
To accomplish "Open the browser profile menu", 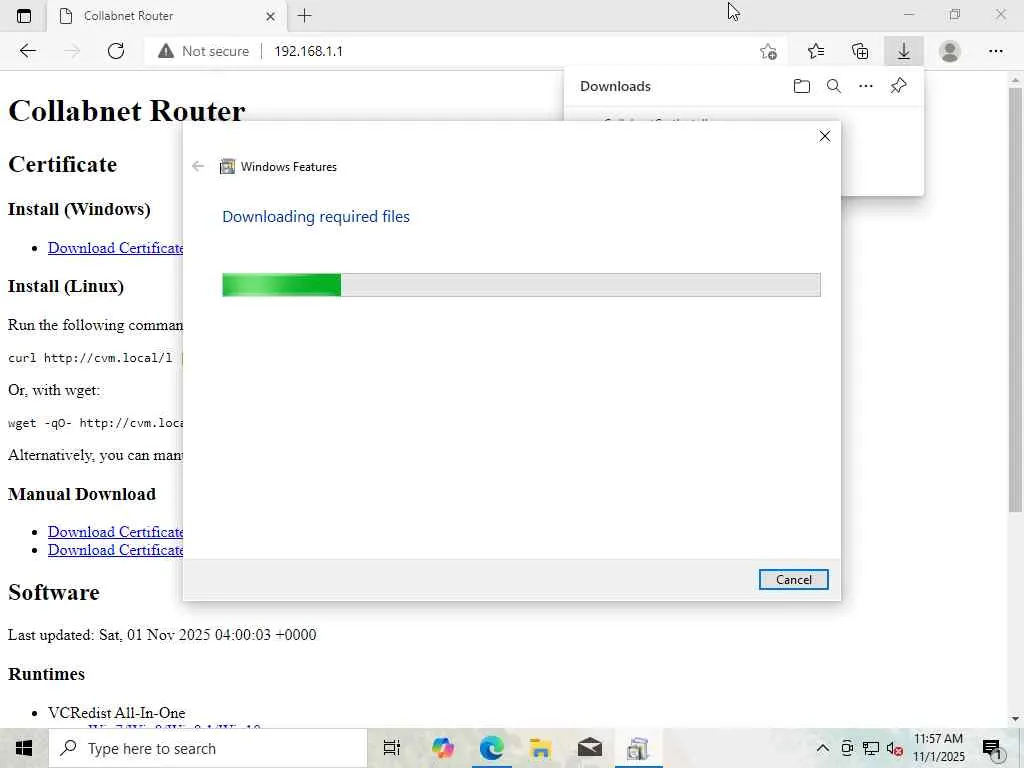I will pos(950,51).
